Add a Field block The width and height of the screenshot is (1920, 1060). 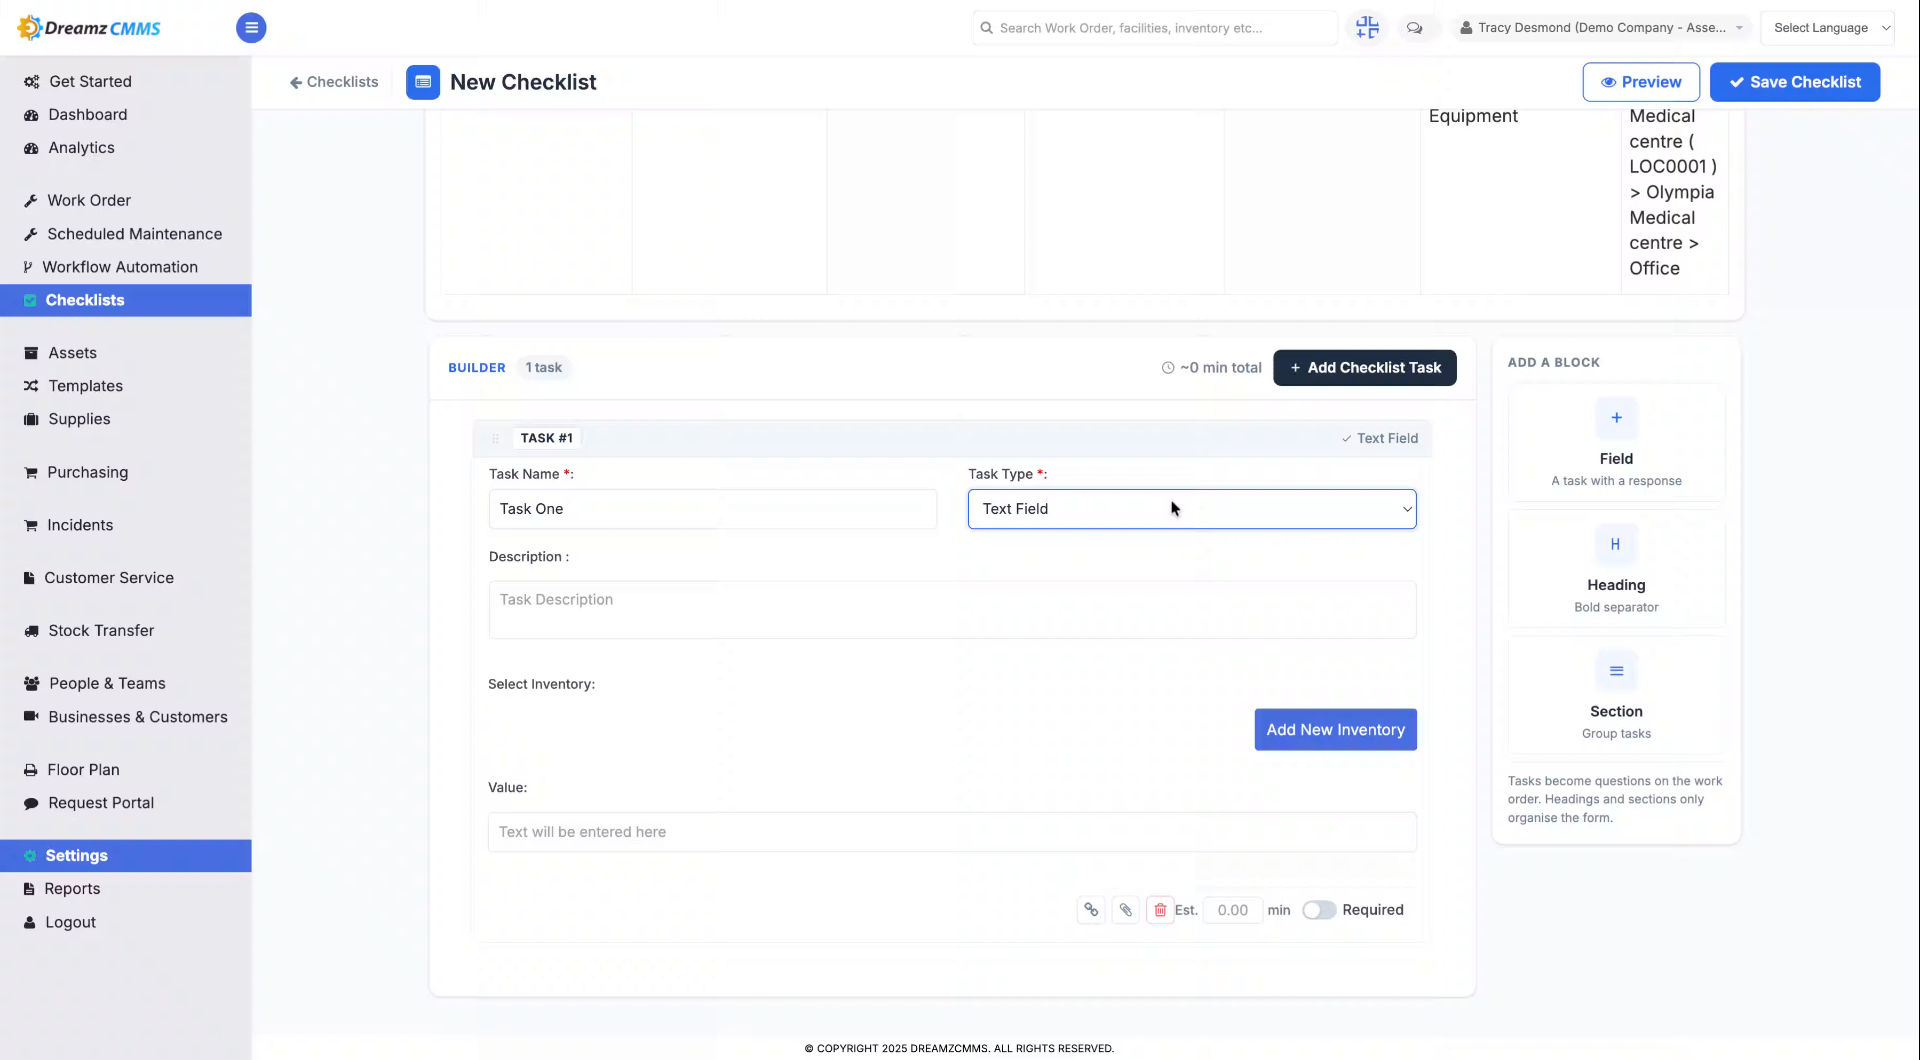pos(1616,443)
